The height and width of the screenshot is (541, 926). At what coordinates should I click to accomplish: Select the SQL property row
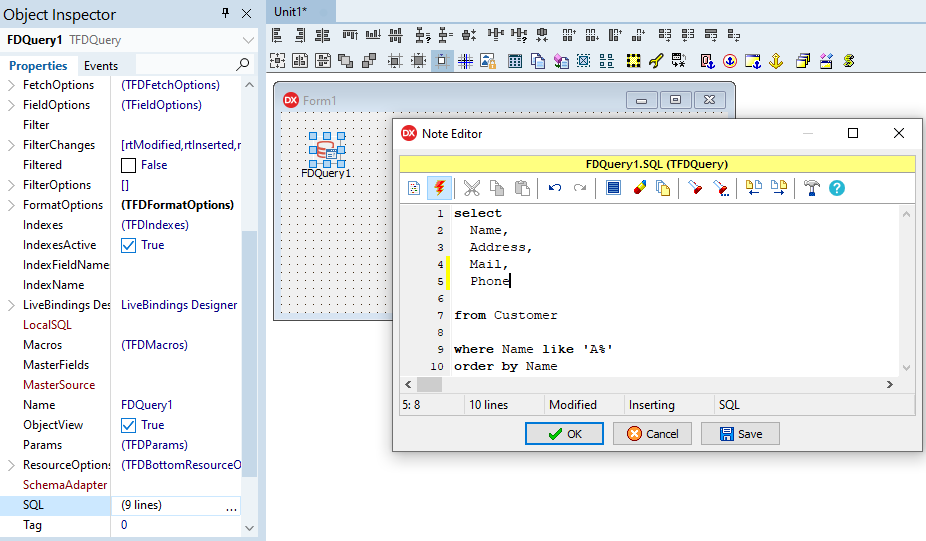pos(120,506)
